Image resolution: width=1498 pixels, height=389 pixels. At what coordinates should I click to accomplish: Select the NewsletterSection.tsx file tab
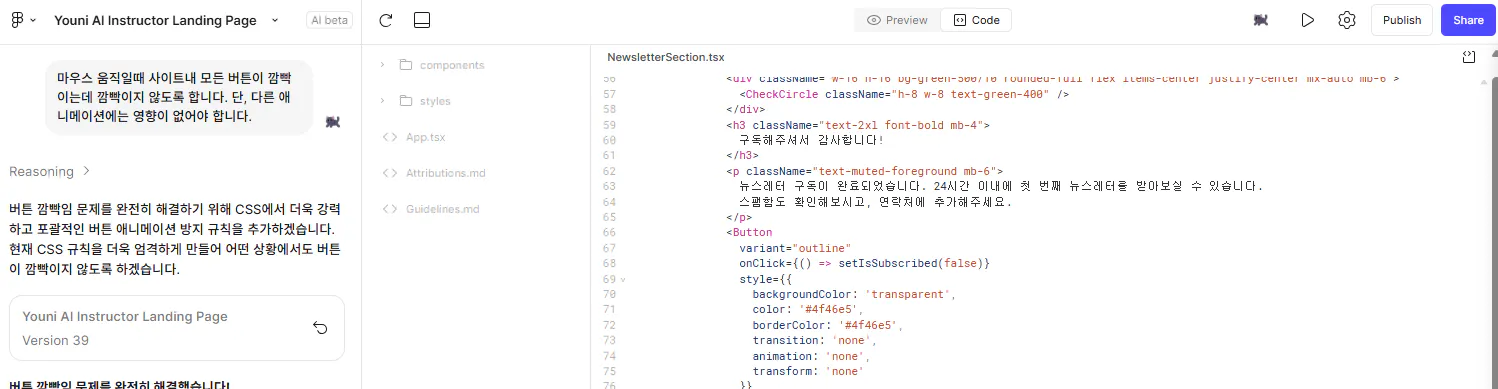point(665,58)
